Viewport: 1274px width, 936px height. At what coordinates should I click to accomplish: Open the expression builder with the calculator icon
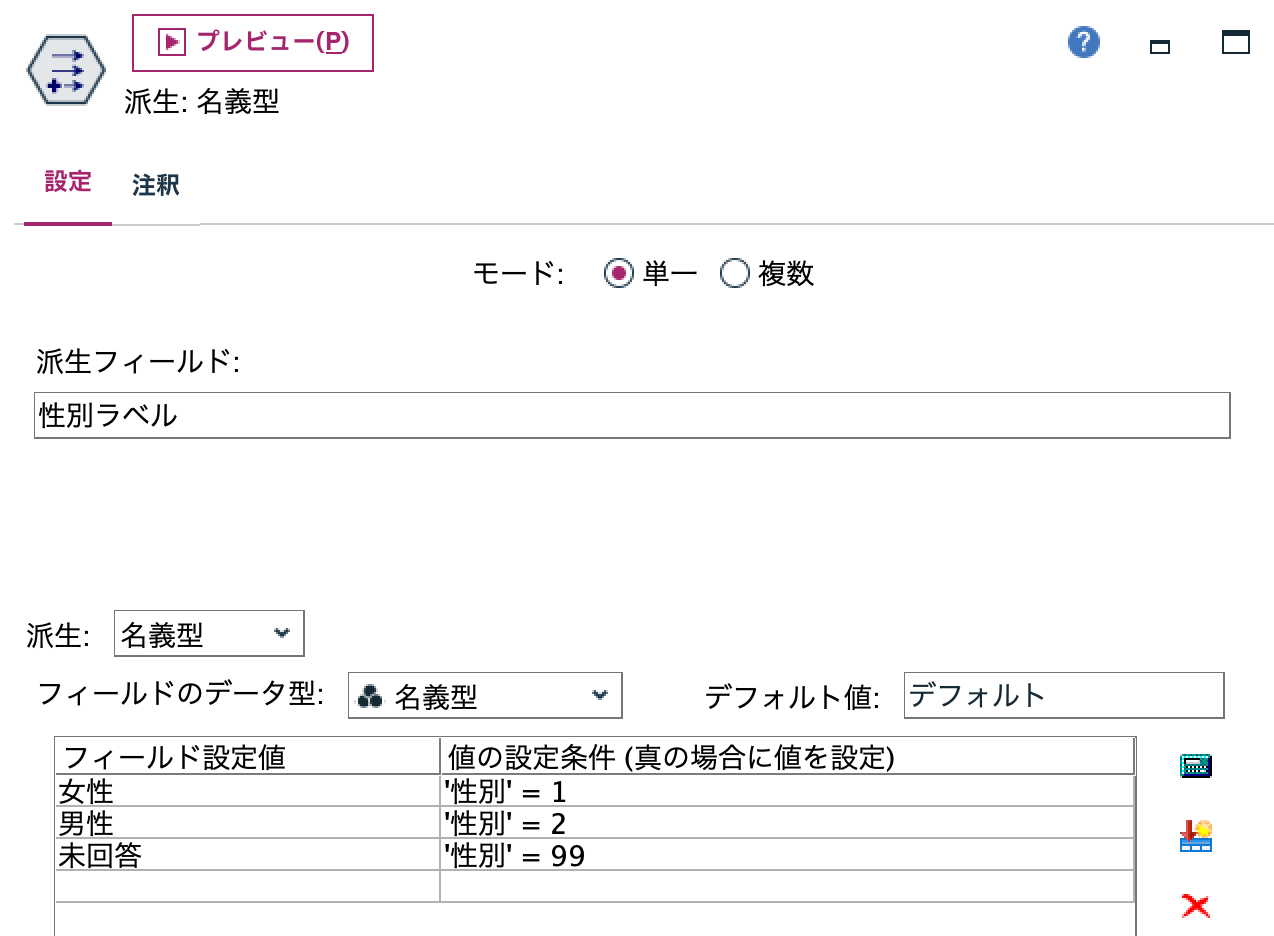pos(1196,764)
